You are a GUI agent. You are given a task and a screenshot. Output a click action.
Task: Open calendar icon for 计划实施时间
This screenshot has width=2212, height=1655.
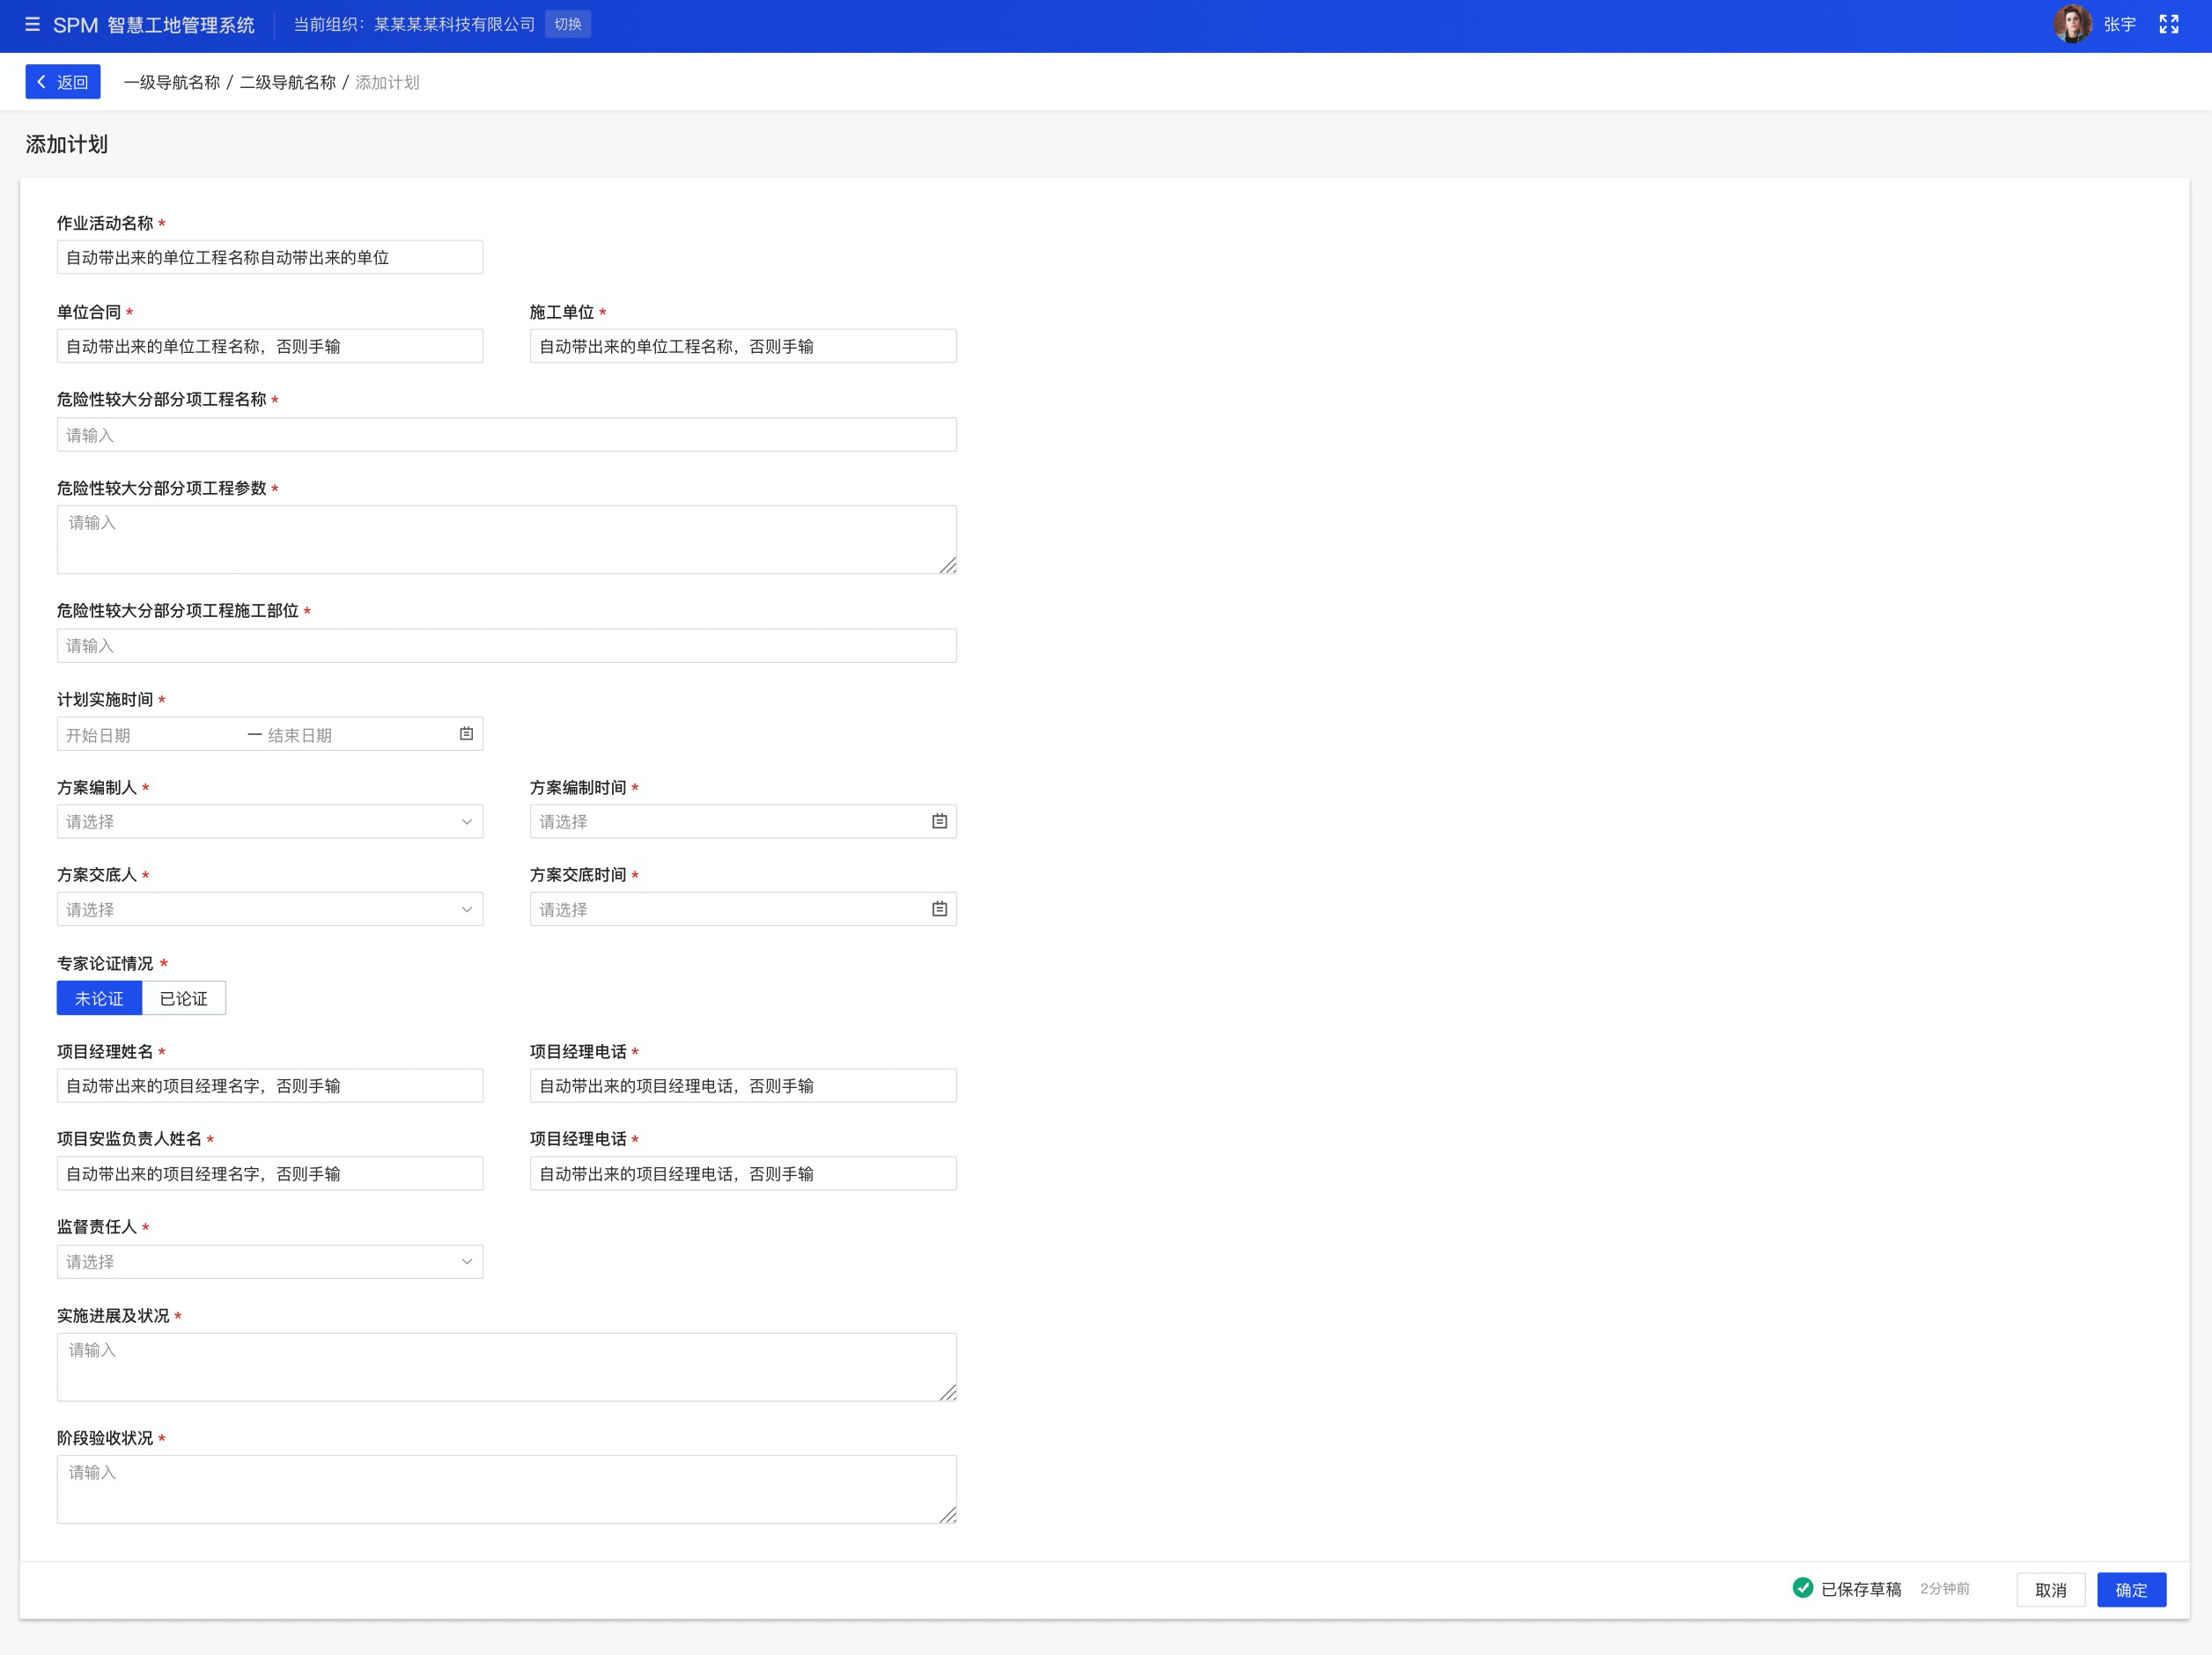466,734
